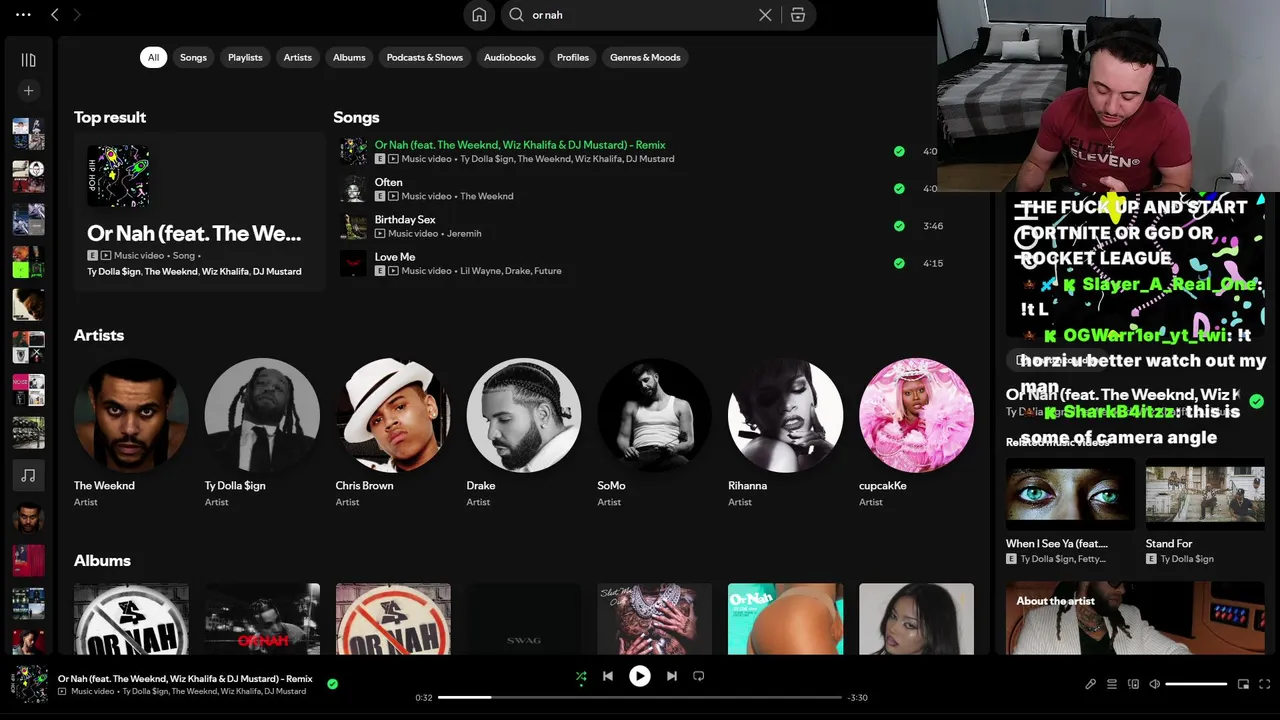Select the All filter chip
Viewport: 1280px width, 720px height.
(153, 57)
